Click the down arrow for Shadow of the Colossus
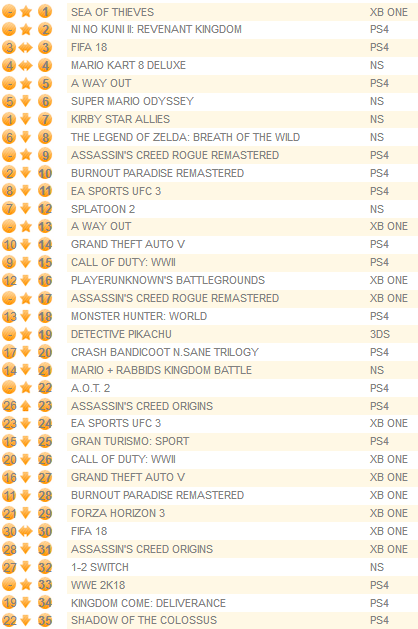This screenshot has height=629, width=418. [x=26, y=621]
